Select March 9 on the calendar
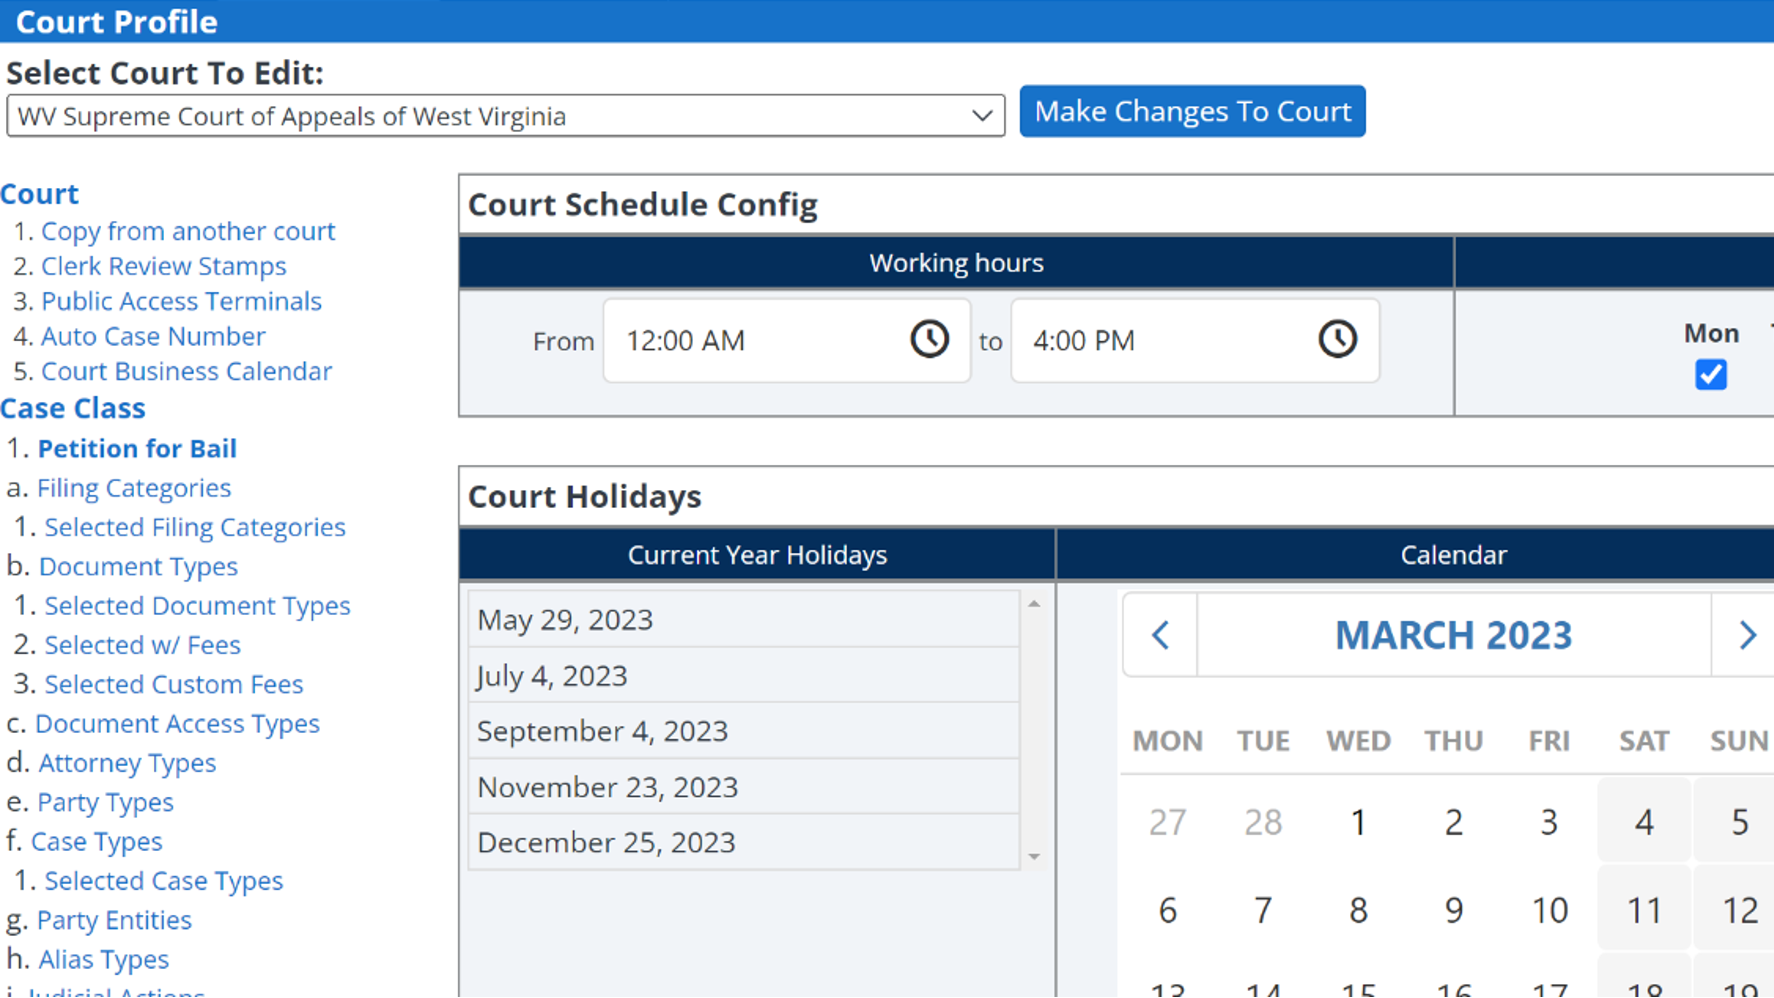1774x998 pixels. tap(1453, 910)
